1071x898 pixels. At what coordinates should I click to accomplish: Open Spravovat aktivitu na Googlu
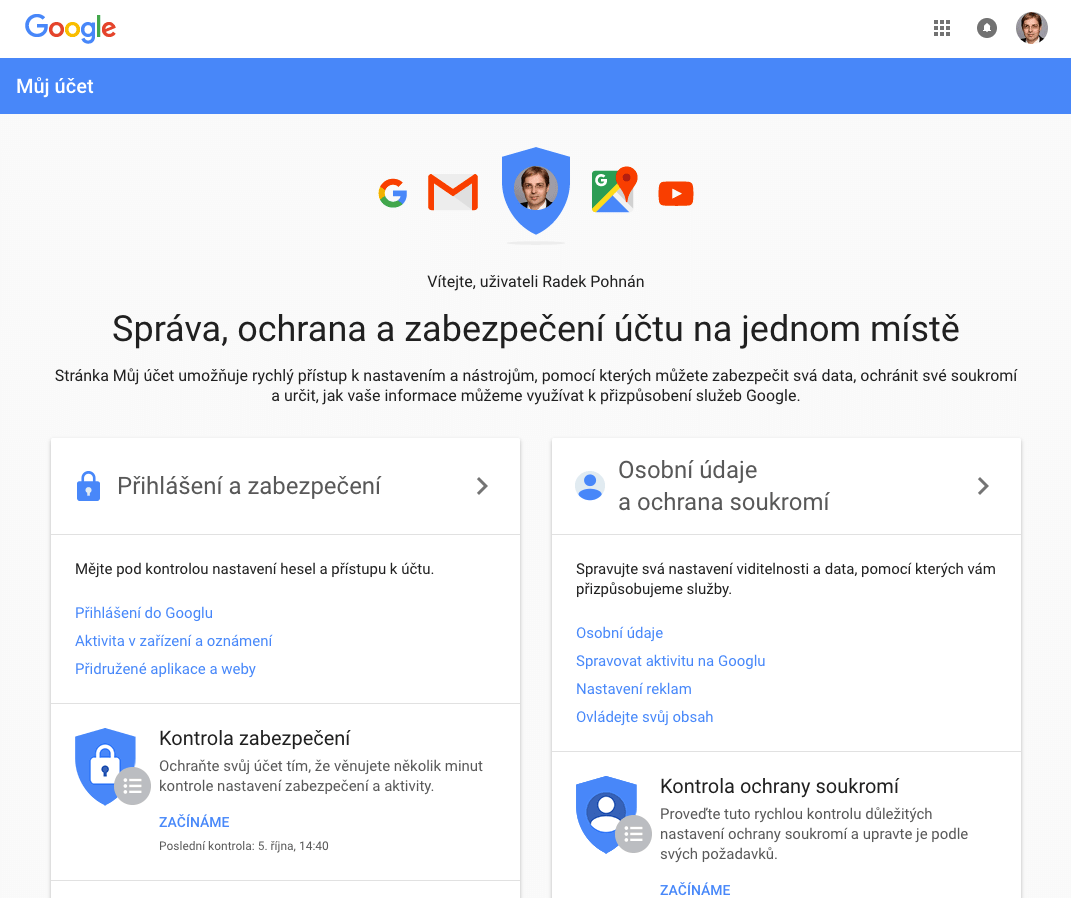click(670, 661)
